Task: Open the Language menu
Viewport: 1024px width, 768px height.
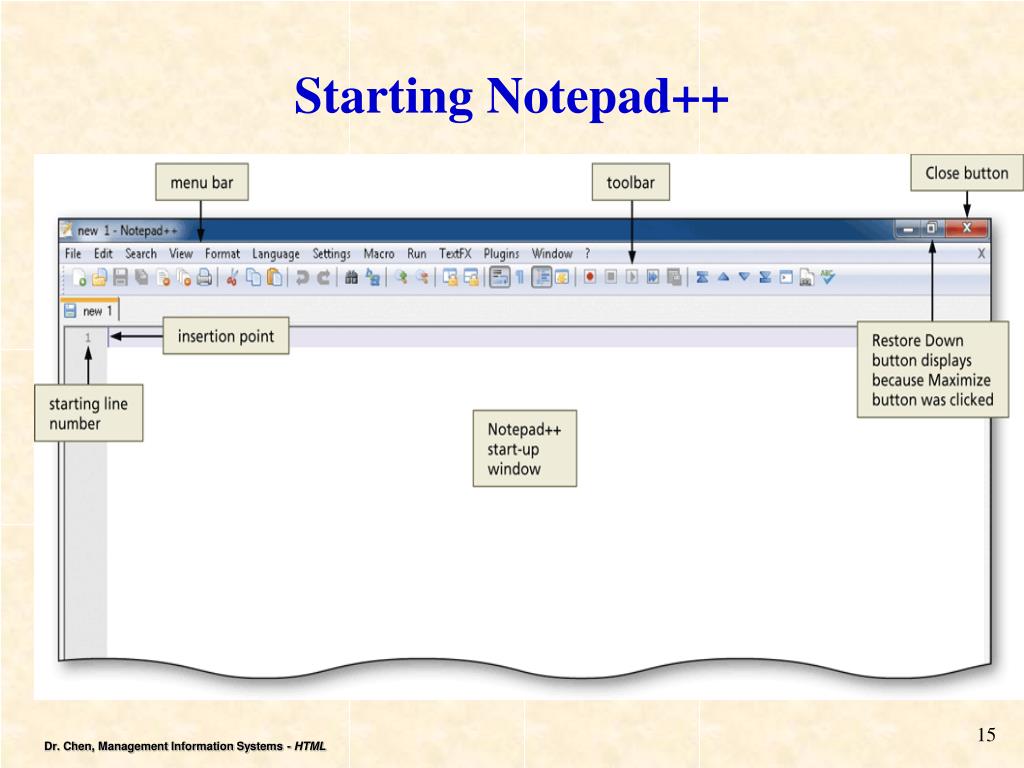Action: pos(276,254)
